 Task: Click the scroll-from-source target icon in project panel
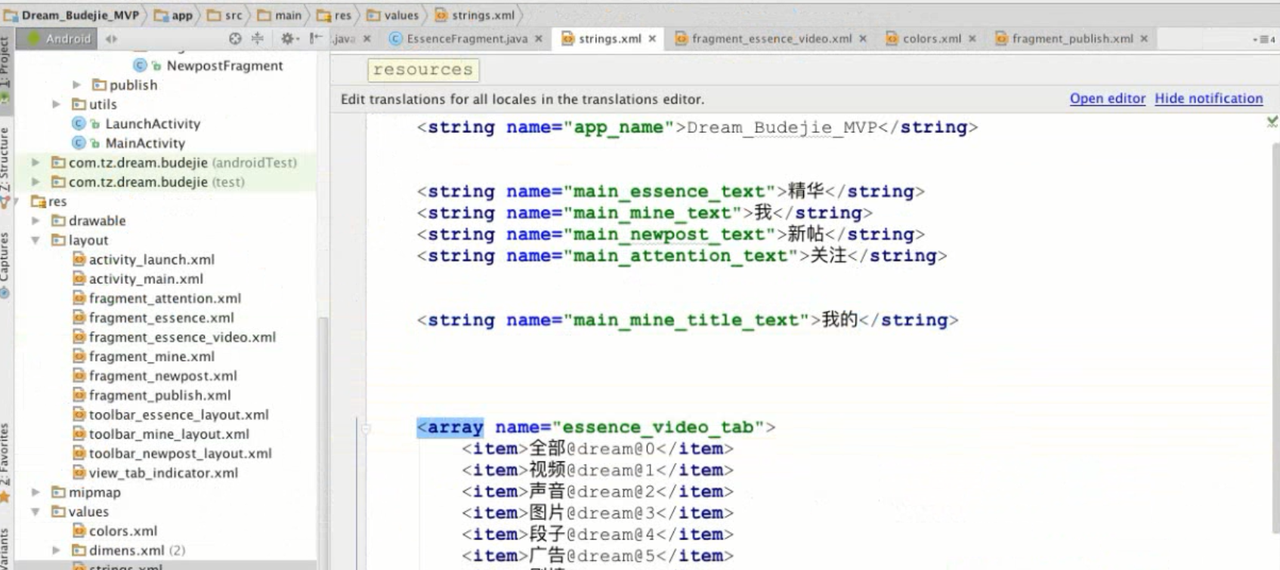pyautogui.click(x=235, y=39)
